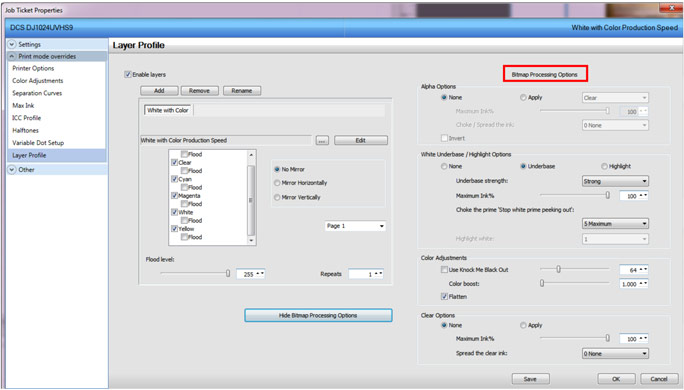The width and height of the screenshot is (684, 390).
Task: Select Clear Options None radio button
Action: [444, 325]
